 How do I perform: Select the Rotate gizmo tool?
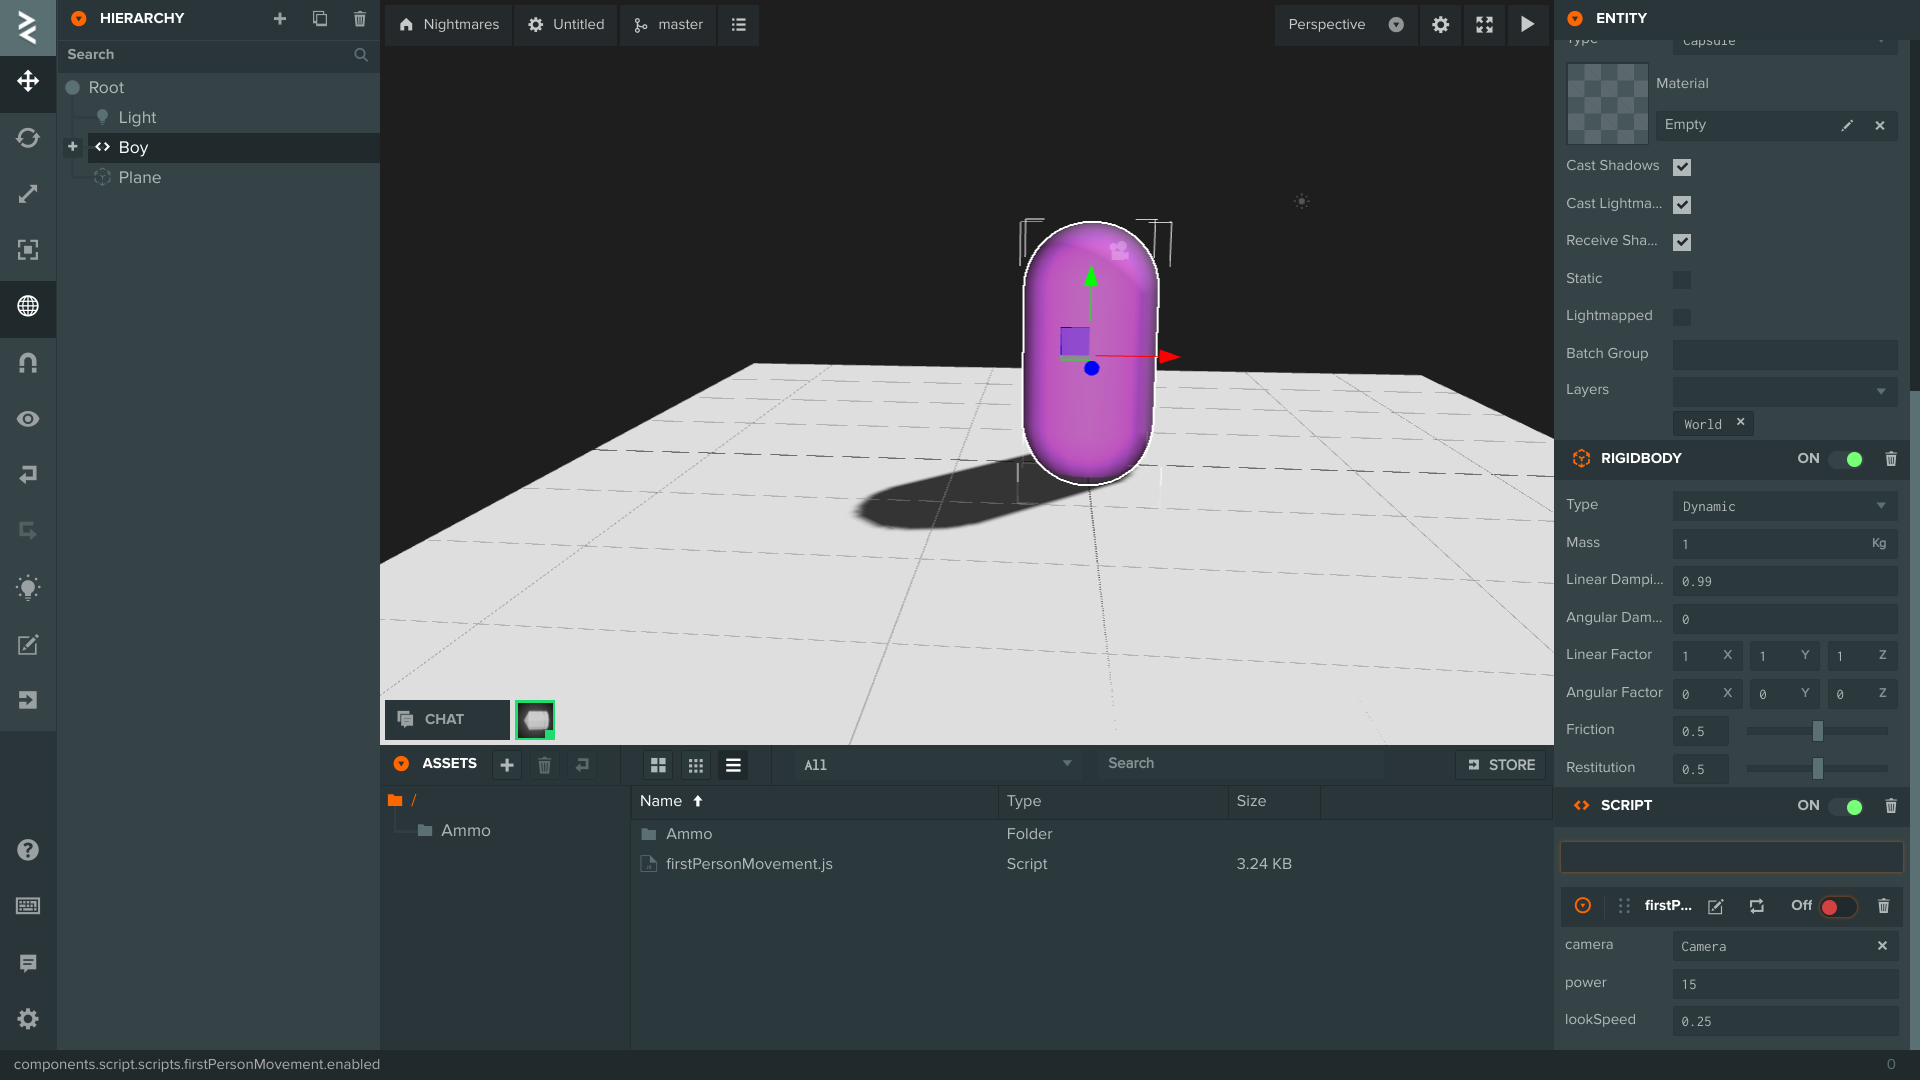point(28,138)
